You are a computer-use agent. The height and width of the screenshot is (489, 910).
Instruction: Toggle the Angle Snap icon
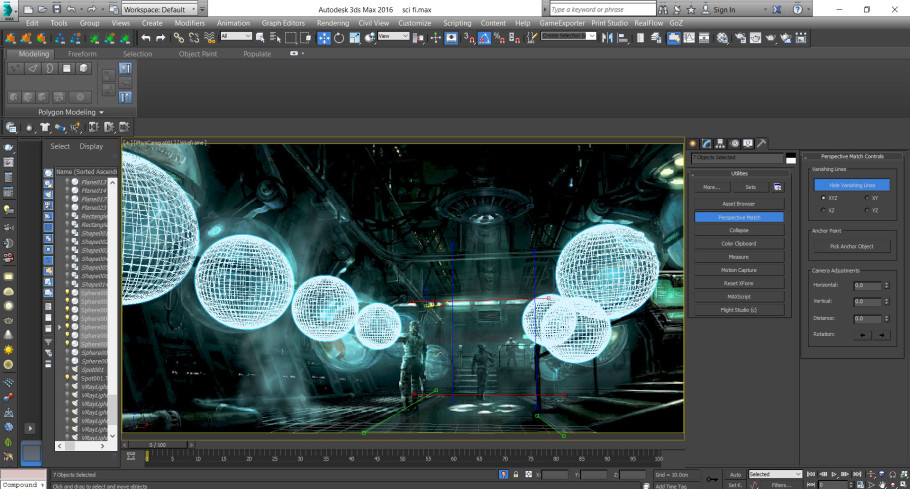coord(484,38)
